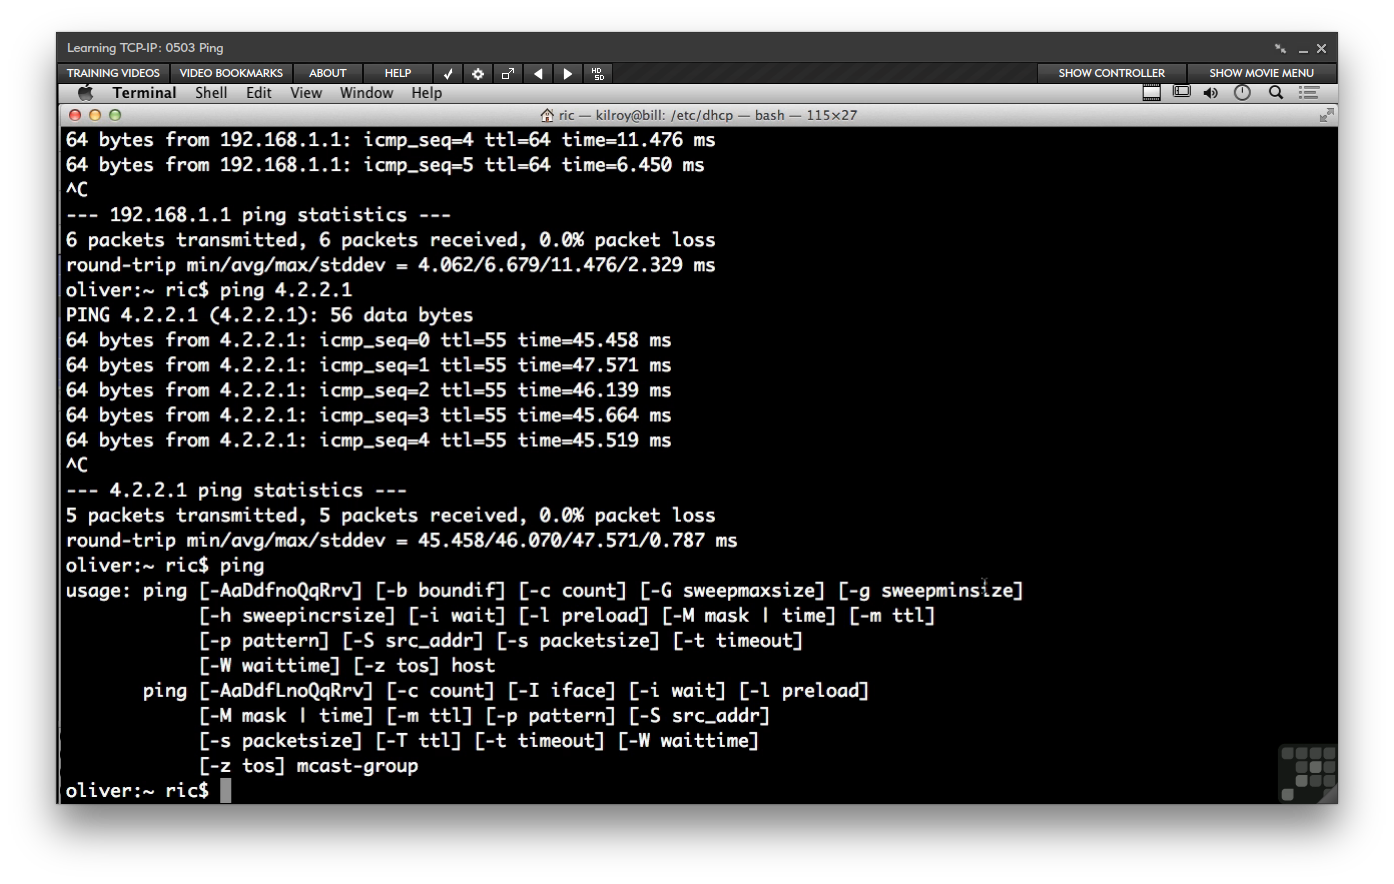The image size is (1394, 884).
Task: Open the TRAINING VIDEOS tab
Action: [113, 73]
